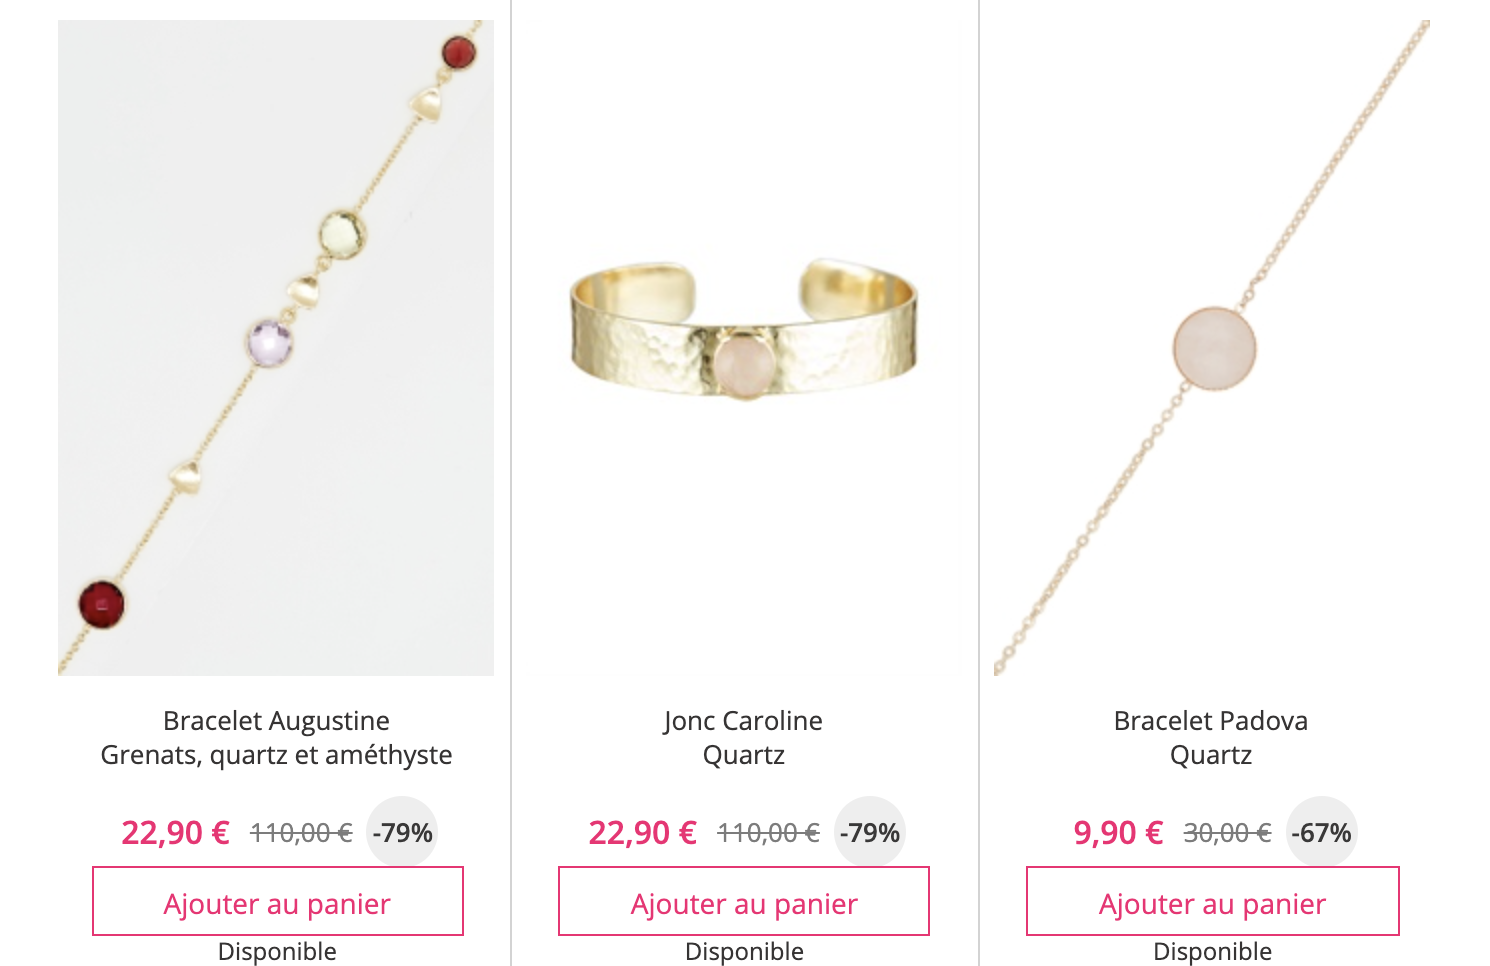Viewport: 1490px width, 966px height.
Task: Click the Bracelet Padova Quartz title
Action: coord(1211,738)
